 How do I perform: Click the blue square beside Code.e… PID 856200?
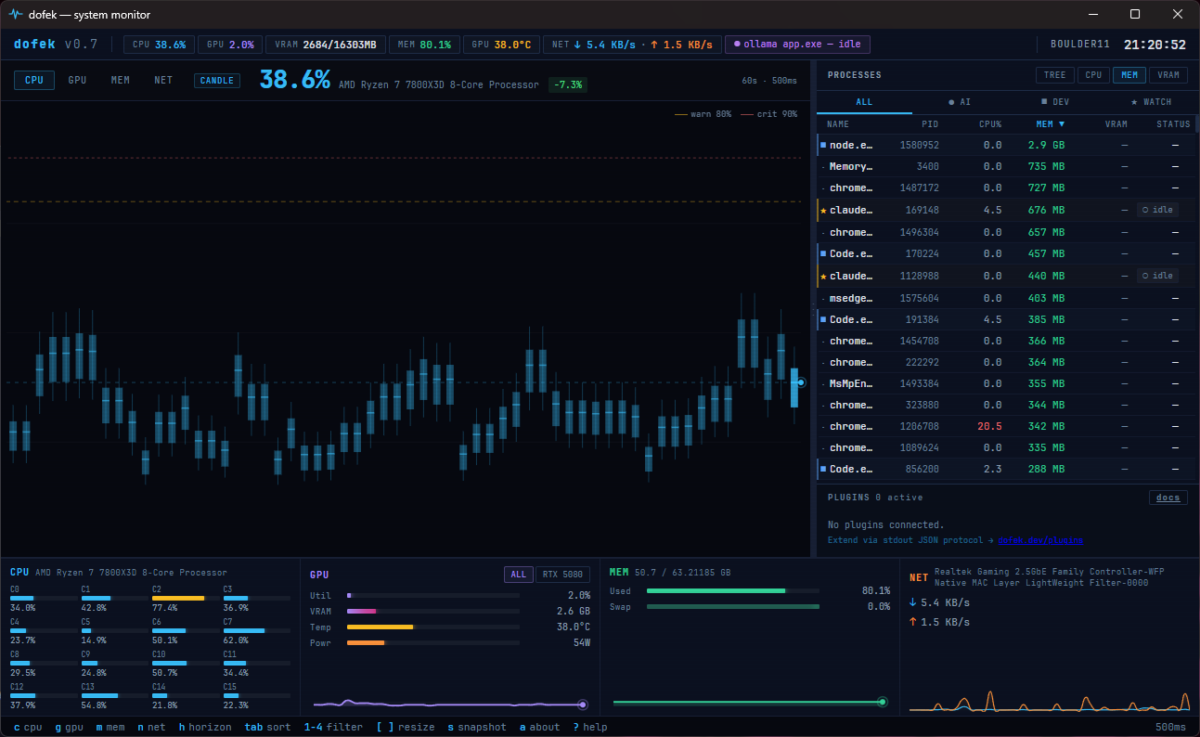point(823,469)
